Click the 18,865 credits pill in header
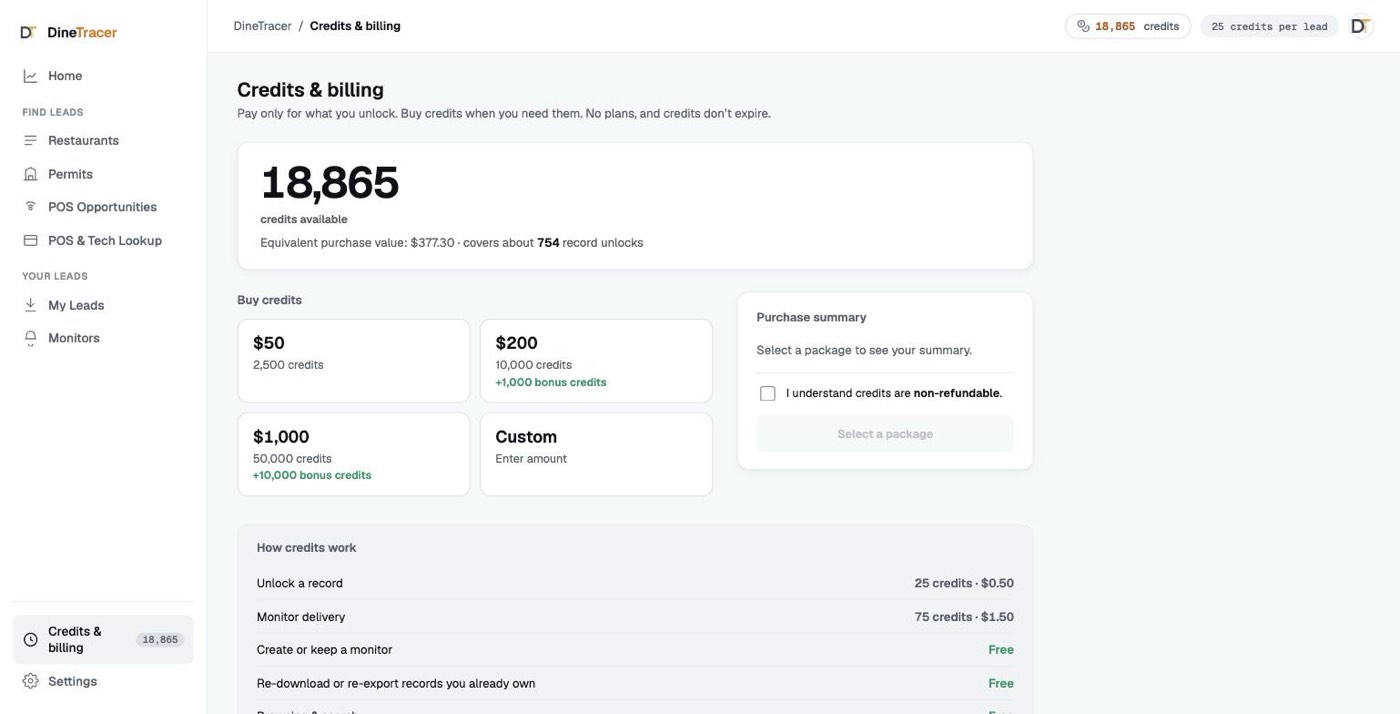This screenshot has height=714, width=1400. coord(1127,27)
